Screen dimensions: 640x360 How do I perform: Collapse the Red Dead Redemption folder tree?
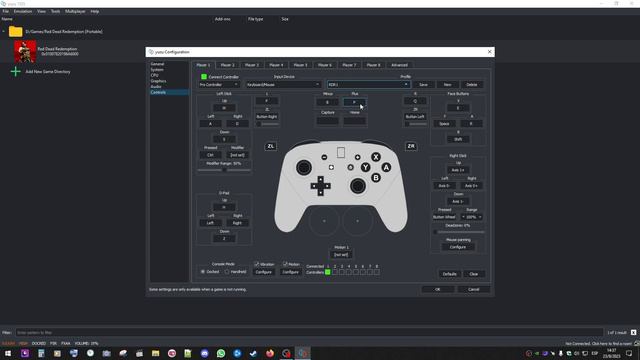coord(4,31)
